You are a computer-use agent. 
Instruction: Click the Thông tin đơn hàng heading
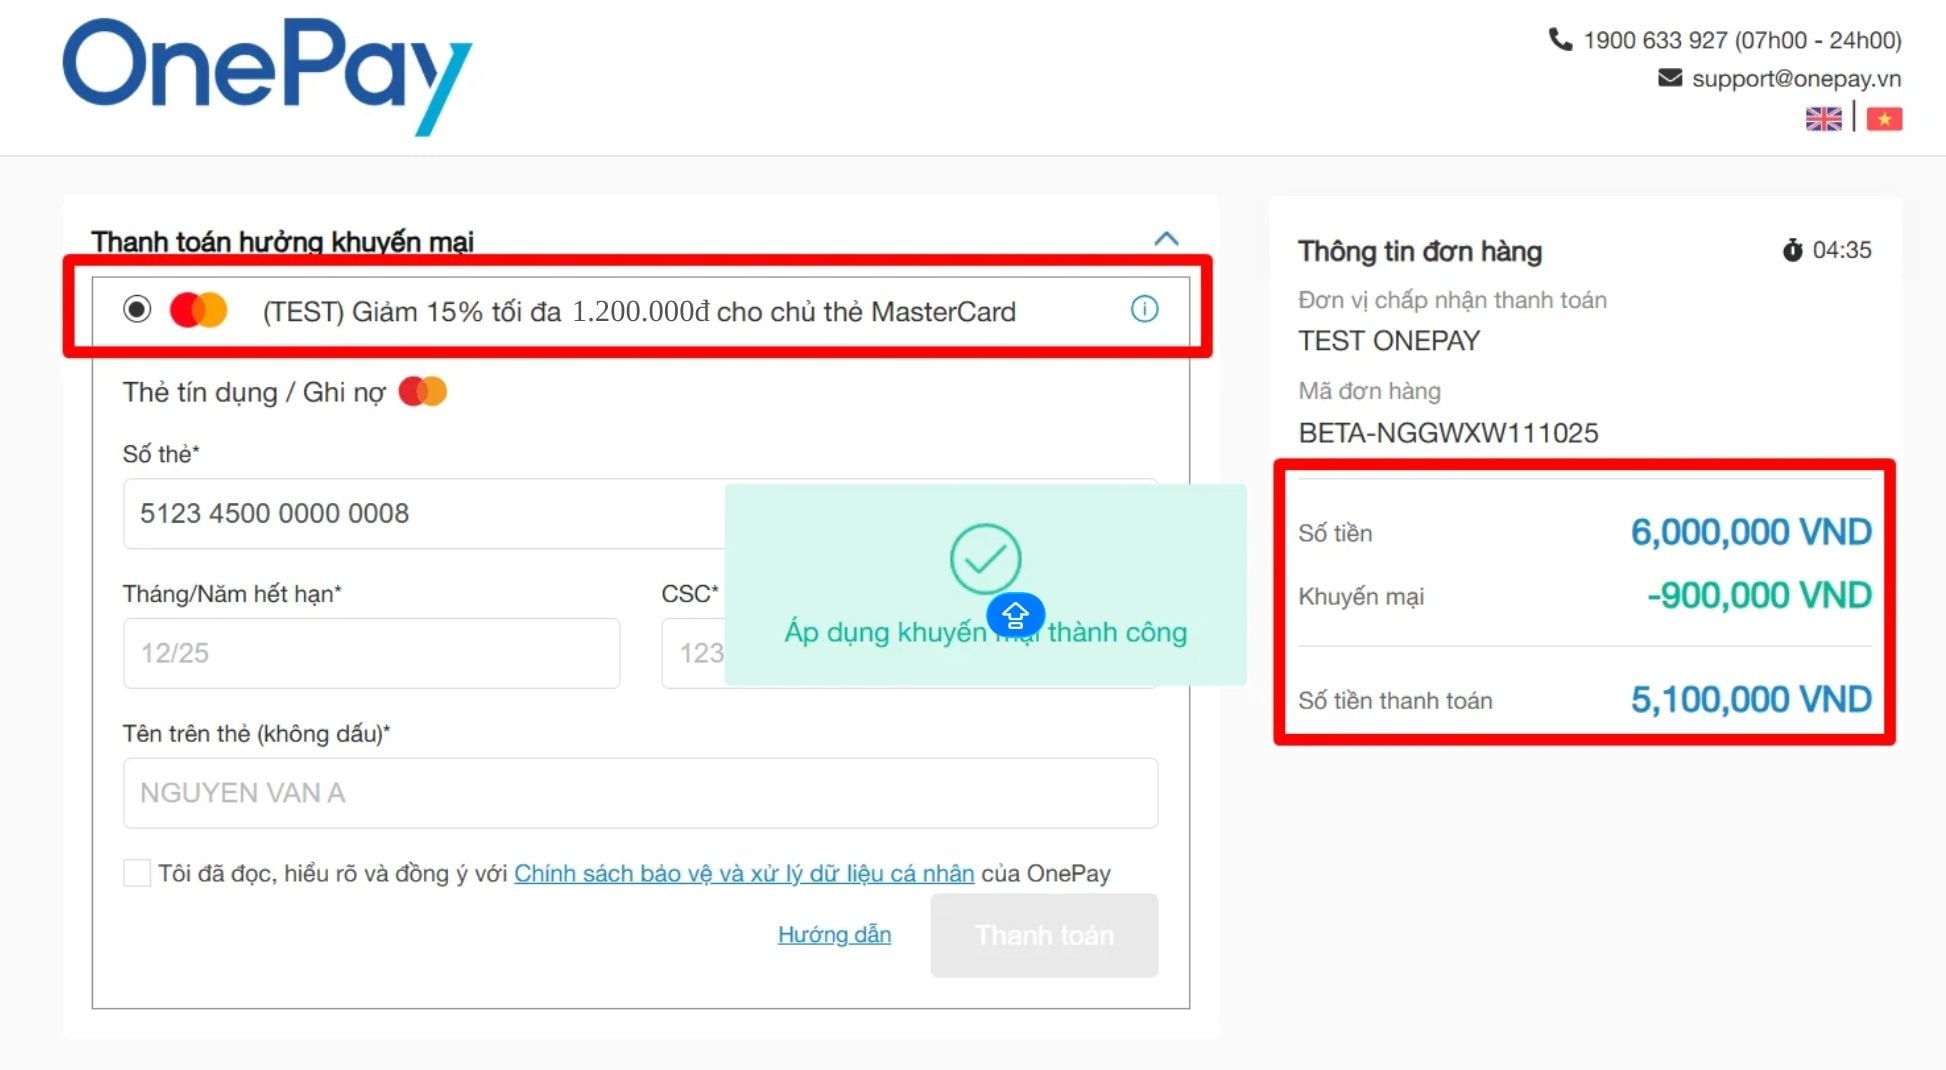point(1420,251)
